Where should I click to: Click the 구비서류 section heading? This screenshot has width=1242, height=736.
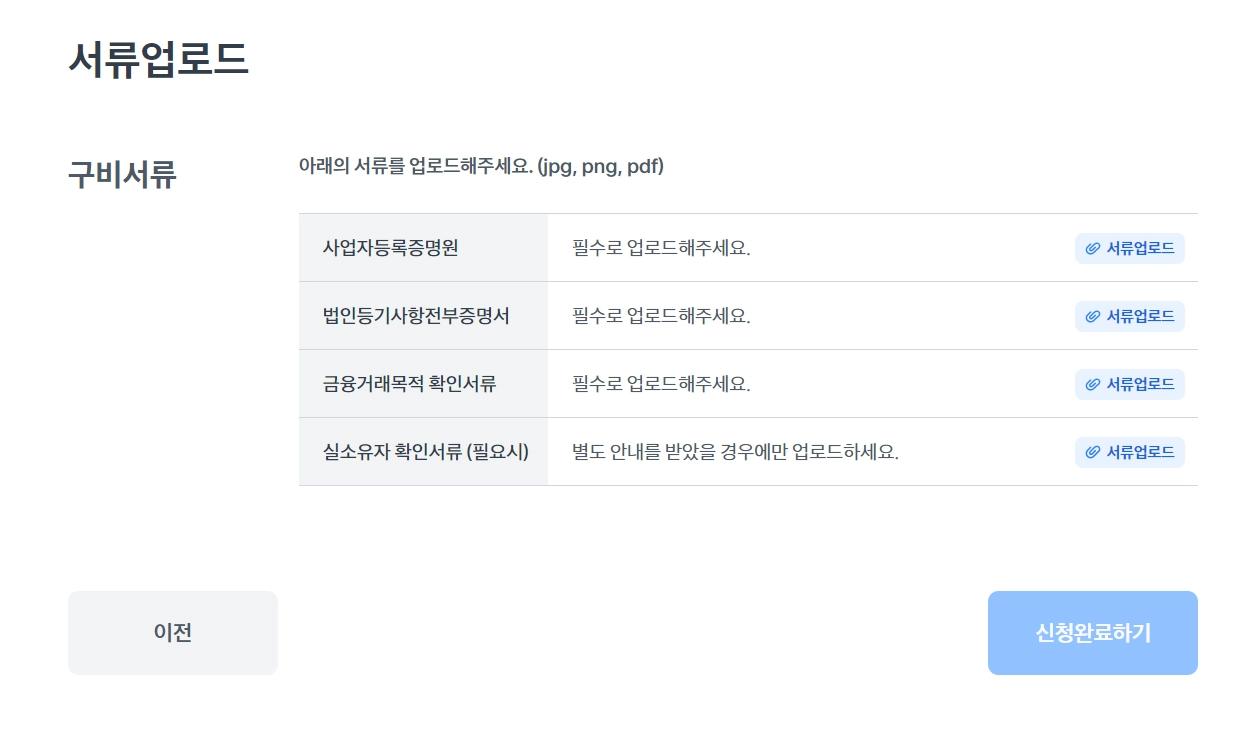pyautogui.click(x=122, y=175)
